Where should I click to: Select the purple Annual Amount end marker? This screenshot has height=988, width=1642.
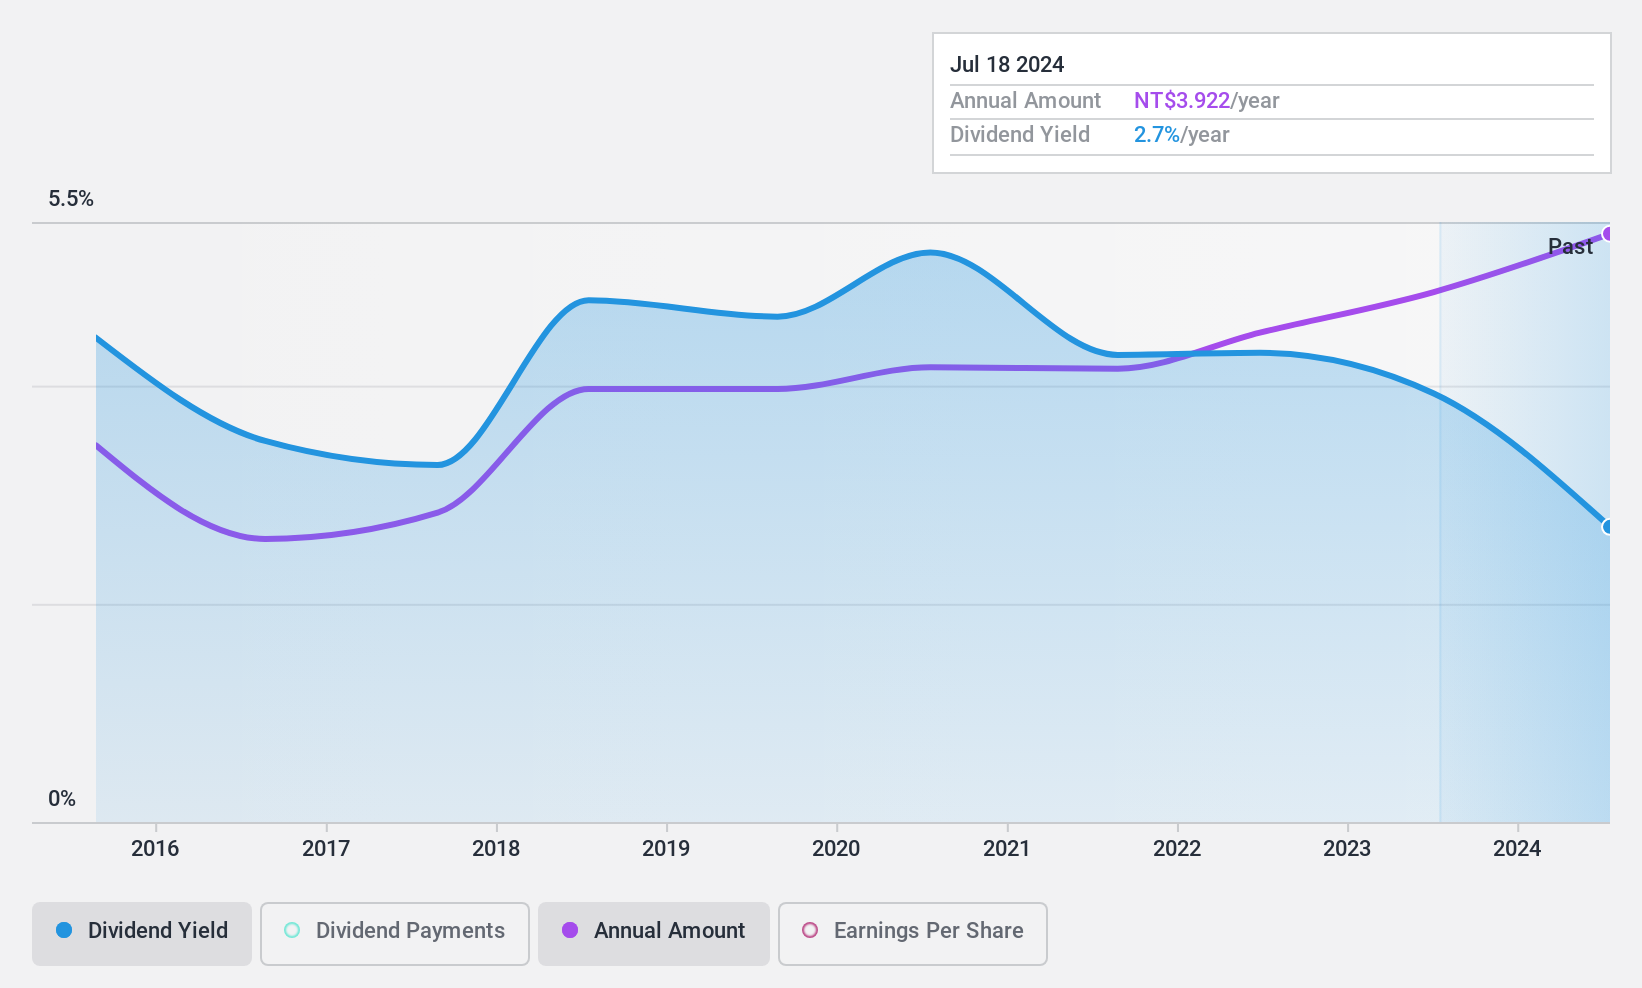pos(1609,234)
